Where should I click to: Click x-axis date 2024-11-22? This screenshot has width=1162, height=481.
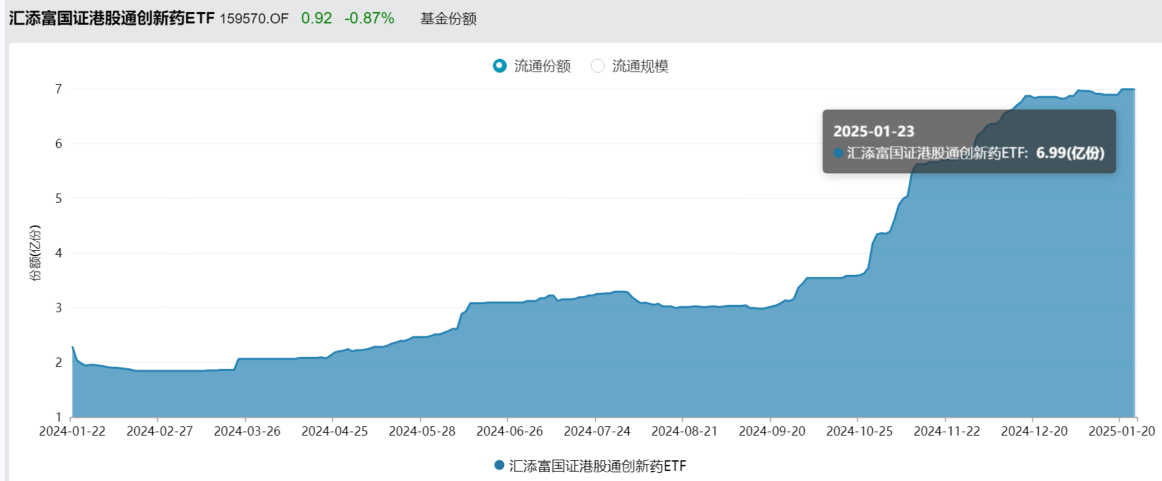pyautogui.click(x=945, y=429)
